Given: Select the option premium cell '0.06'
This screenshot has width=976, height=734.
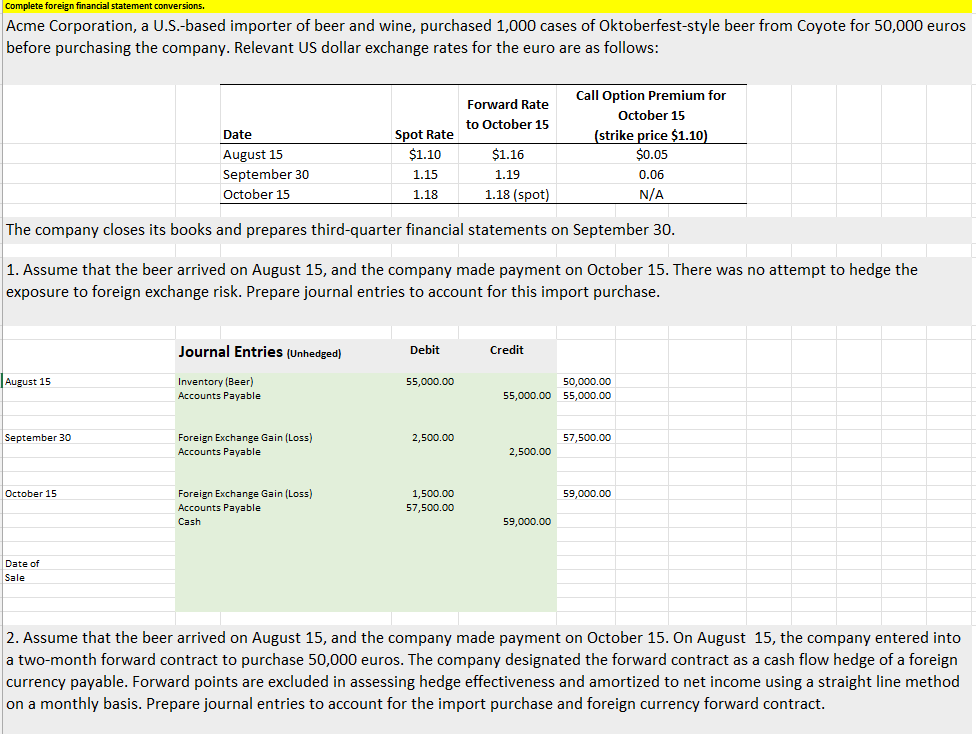Looking at the screenshot, I should click(x=651, y=174).
